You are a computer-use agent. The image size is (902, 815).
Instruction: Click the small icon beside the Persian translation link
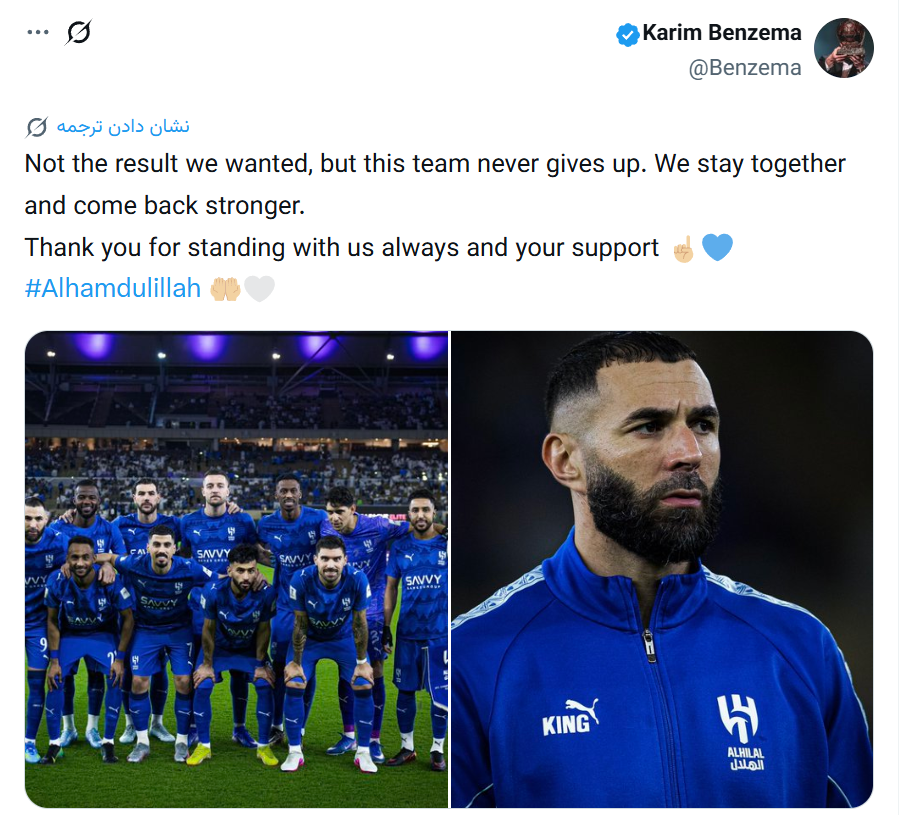[x=37, y=127]
